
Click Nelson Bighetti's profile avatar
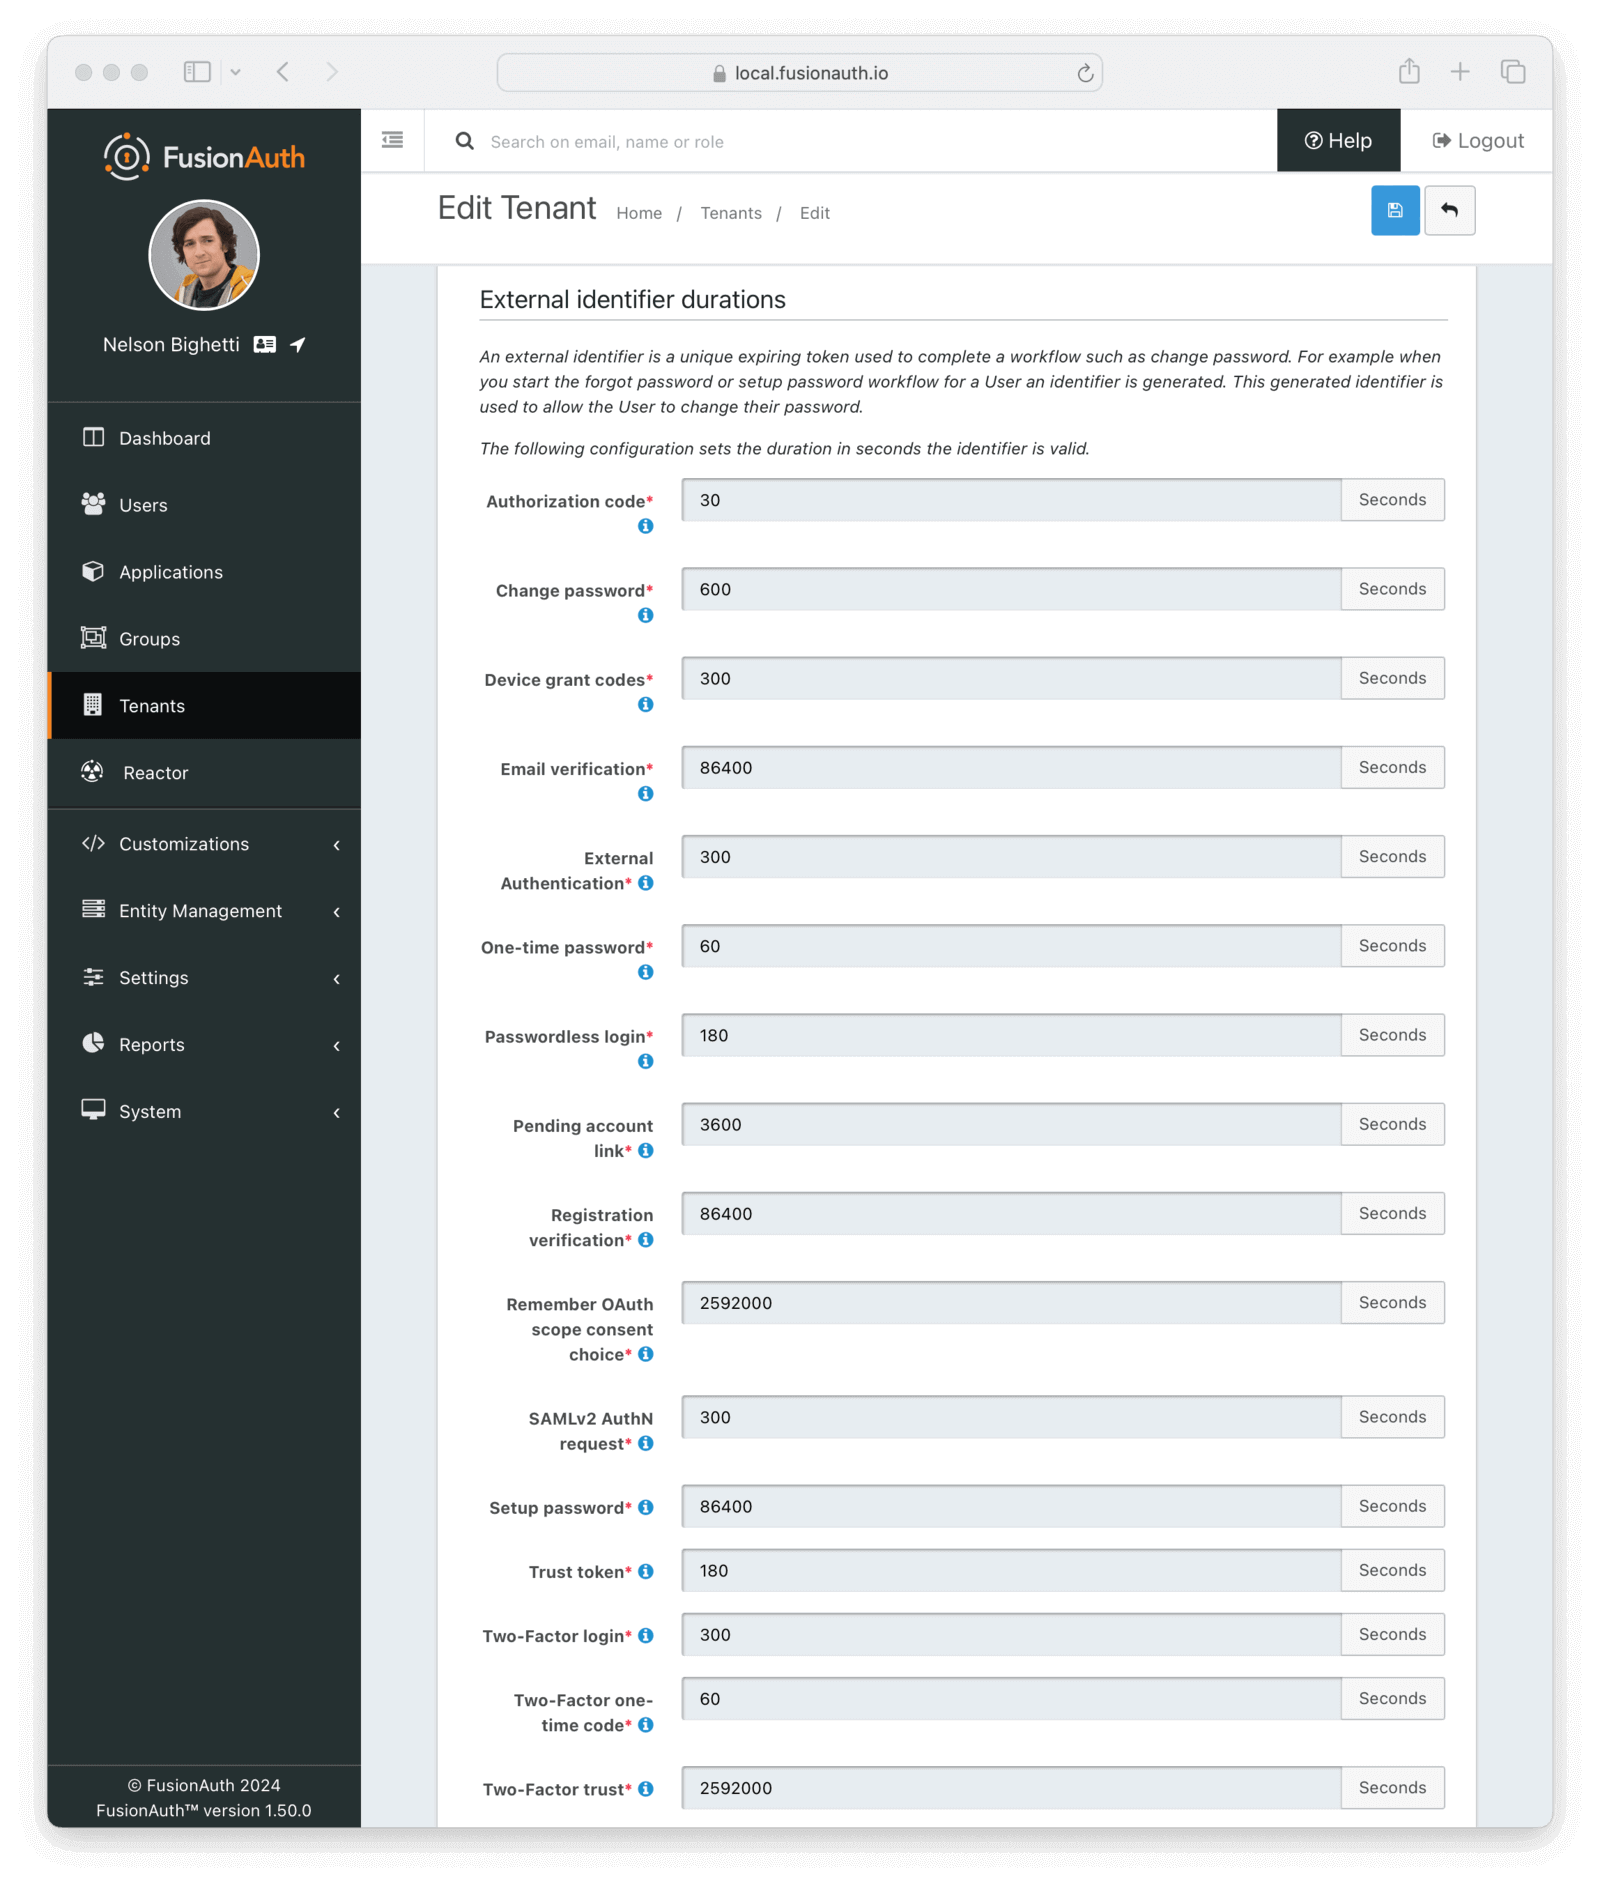point(204,255)
